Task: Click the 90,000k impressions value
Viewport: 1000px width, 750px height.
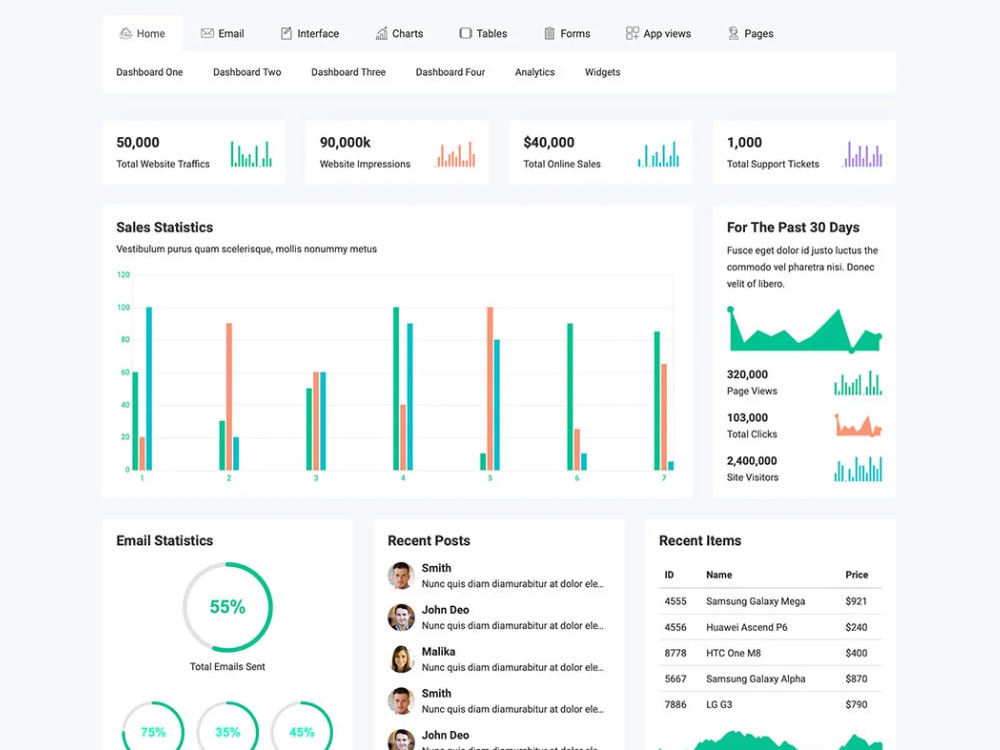Action: pyautogui.click(x=345, y=142)
